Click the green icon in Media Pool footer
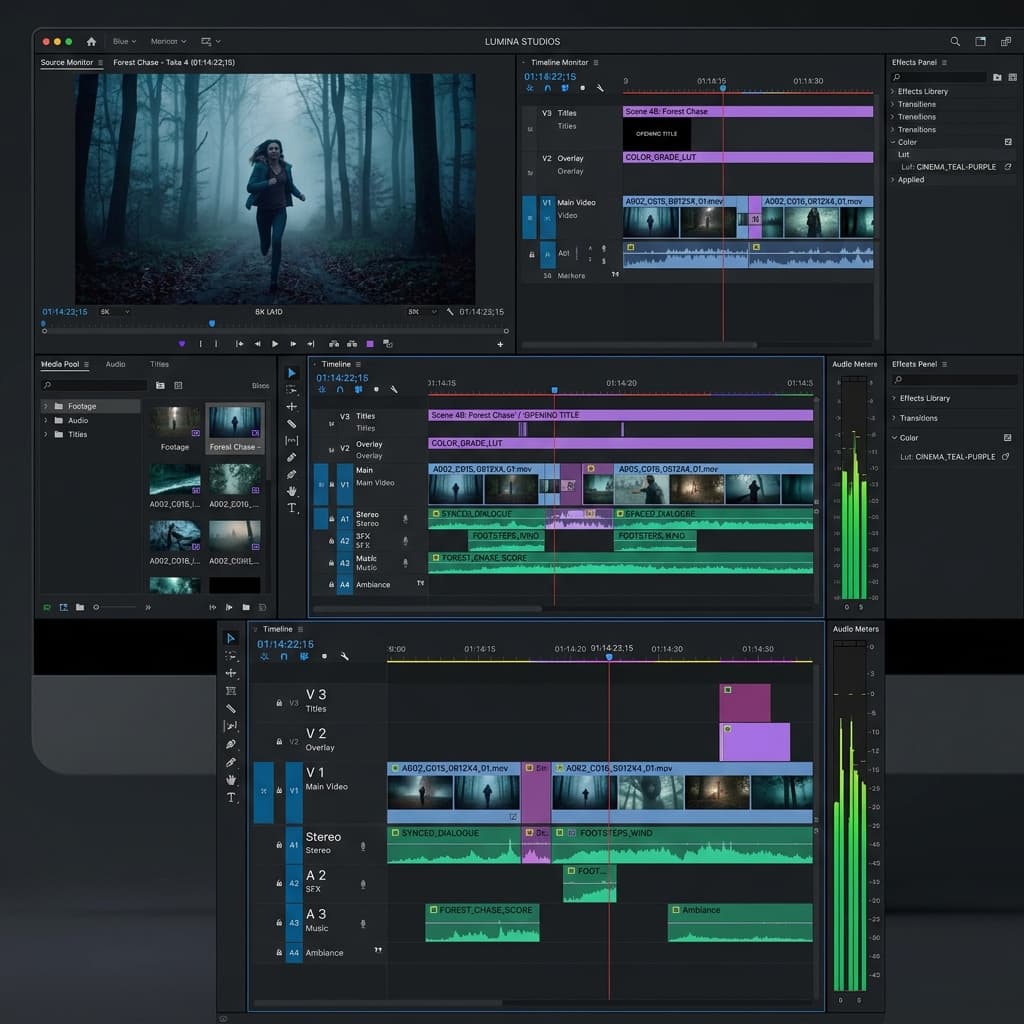Screen dimensions: 1024x1024 47,607
